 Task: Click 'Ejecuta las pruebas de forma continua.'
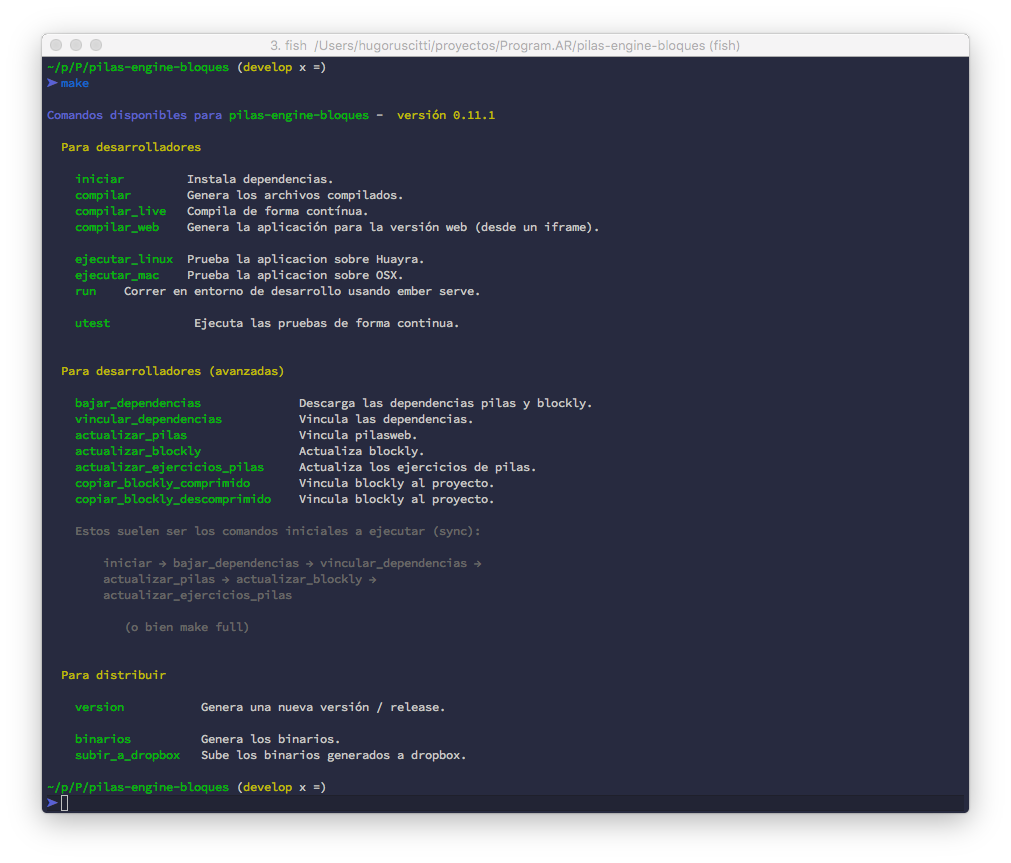326,323
